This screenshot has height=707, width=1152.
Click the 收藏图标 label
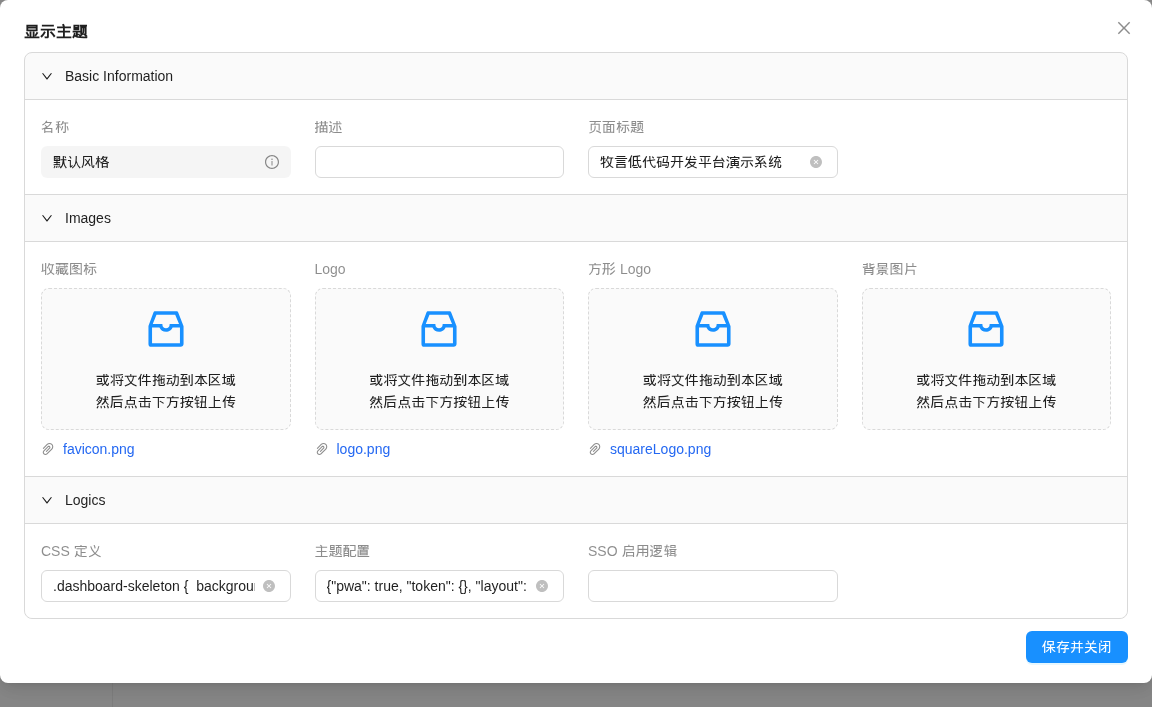(69, 269)
